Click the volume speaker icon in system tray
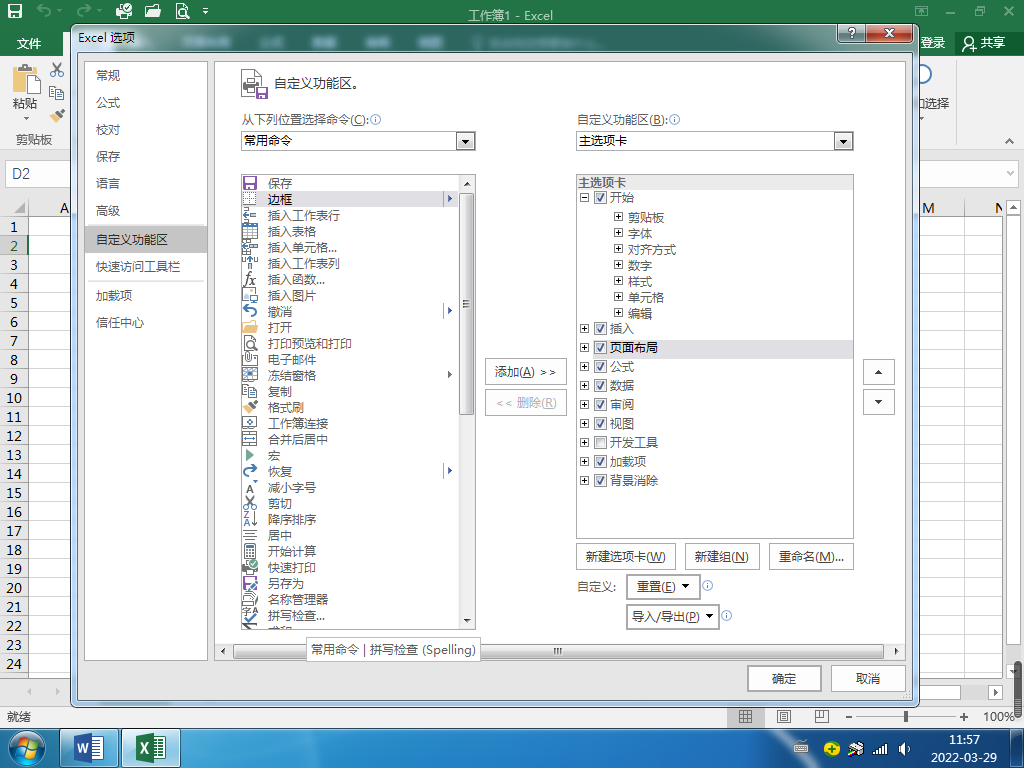The height and width of the screenshot is (768, 1024). point(904,748)
